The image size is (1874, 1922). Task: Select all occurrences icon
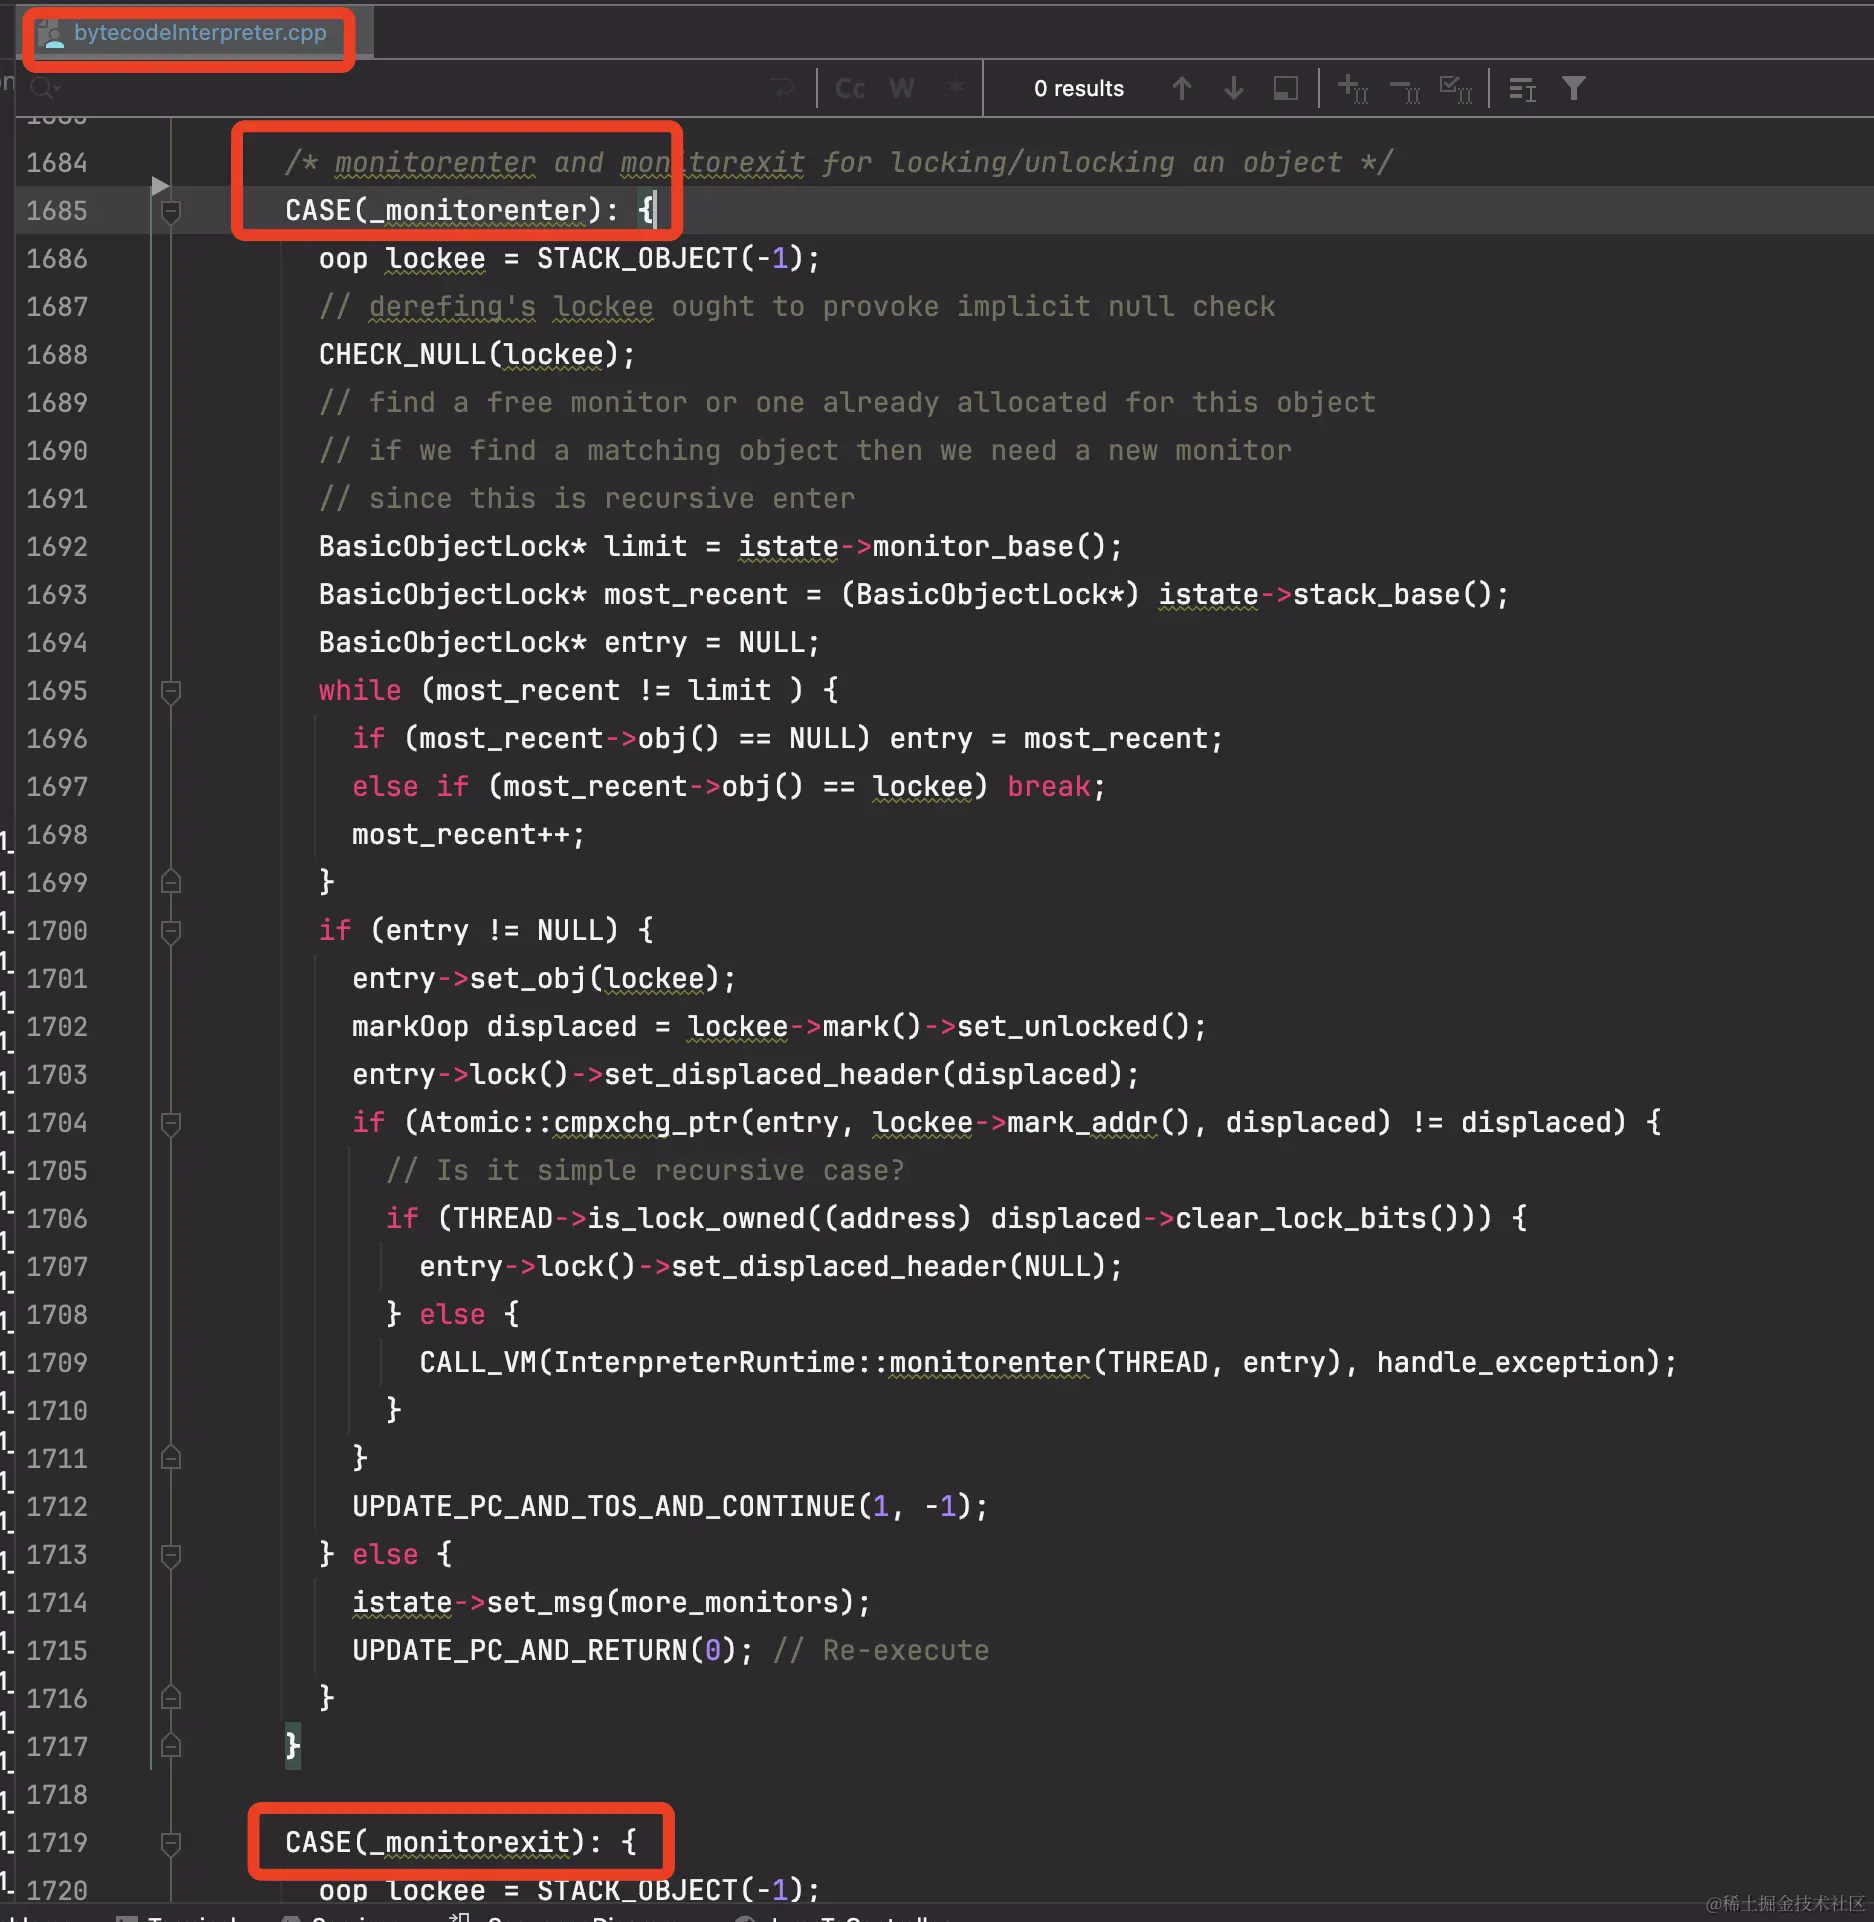1456,89
